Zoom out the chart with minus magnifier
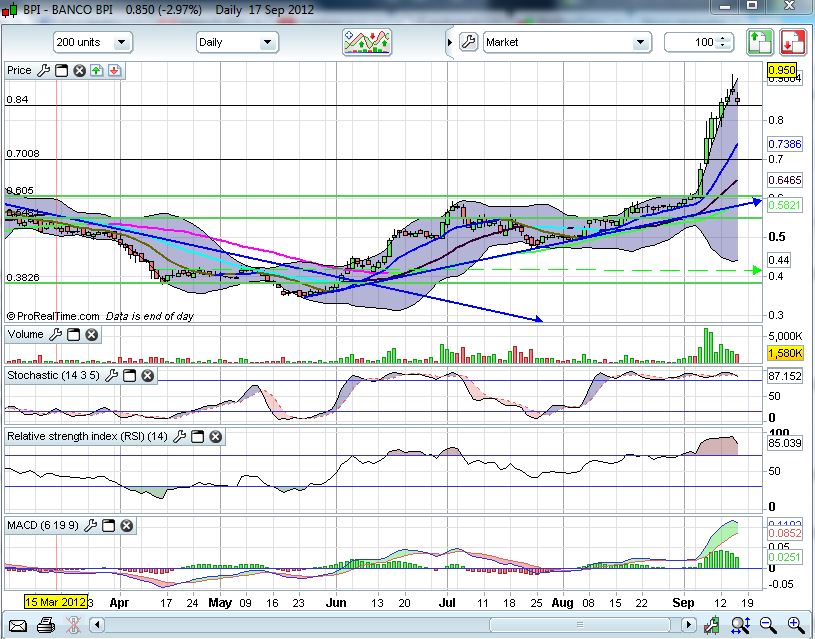The height and width of the screenshot is (639, 815). pyautogui.click(x=768, y=624)
